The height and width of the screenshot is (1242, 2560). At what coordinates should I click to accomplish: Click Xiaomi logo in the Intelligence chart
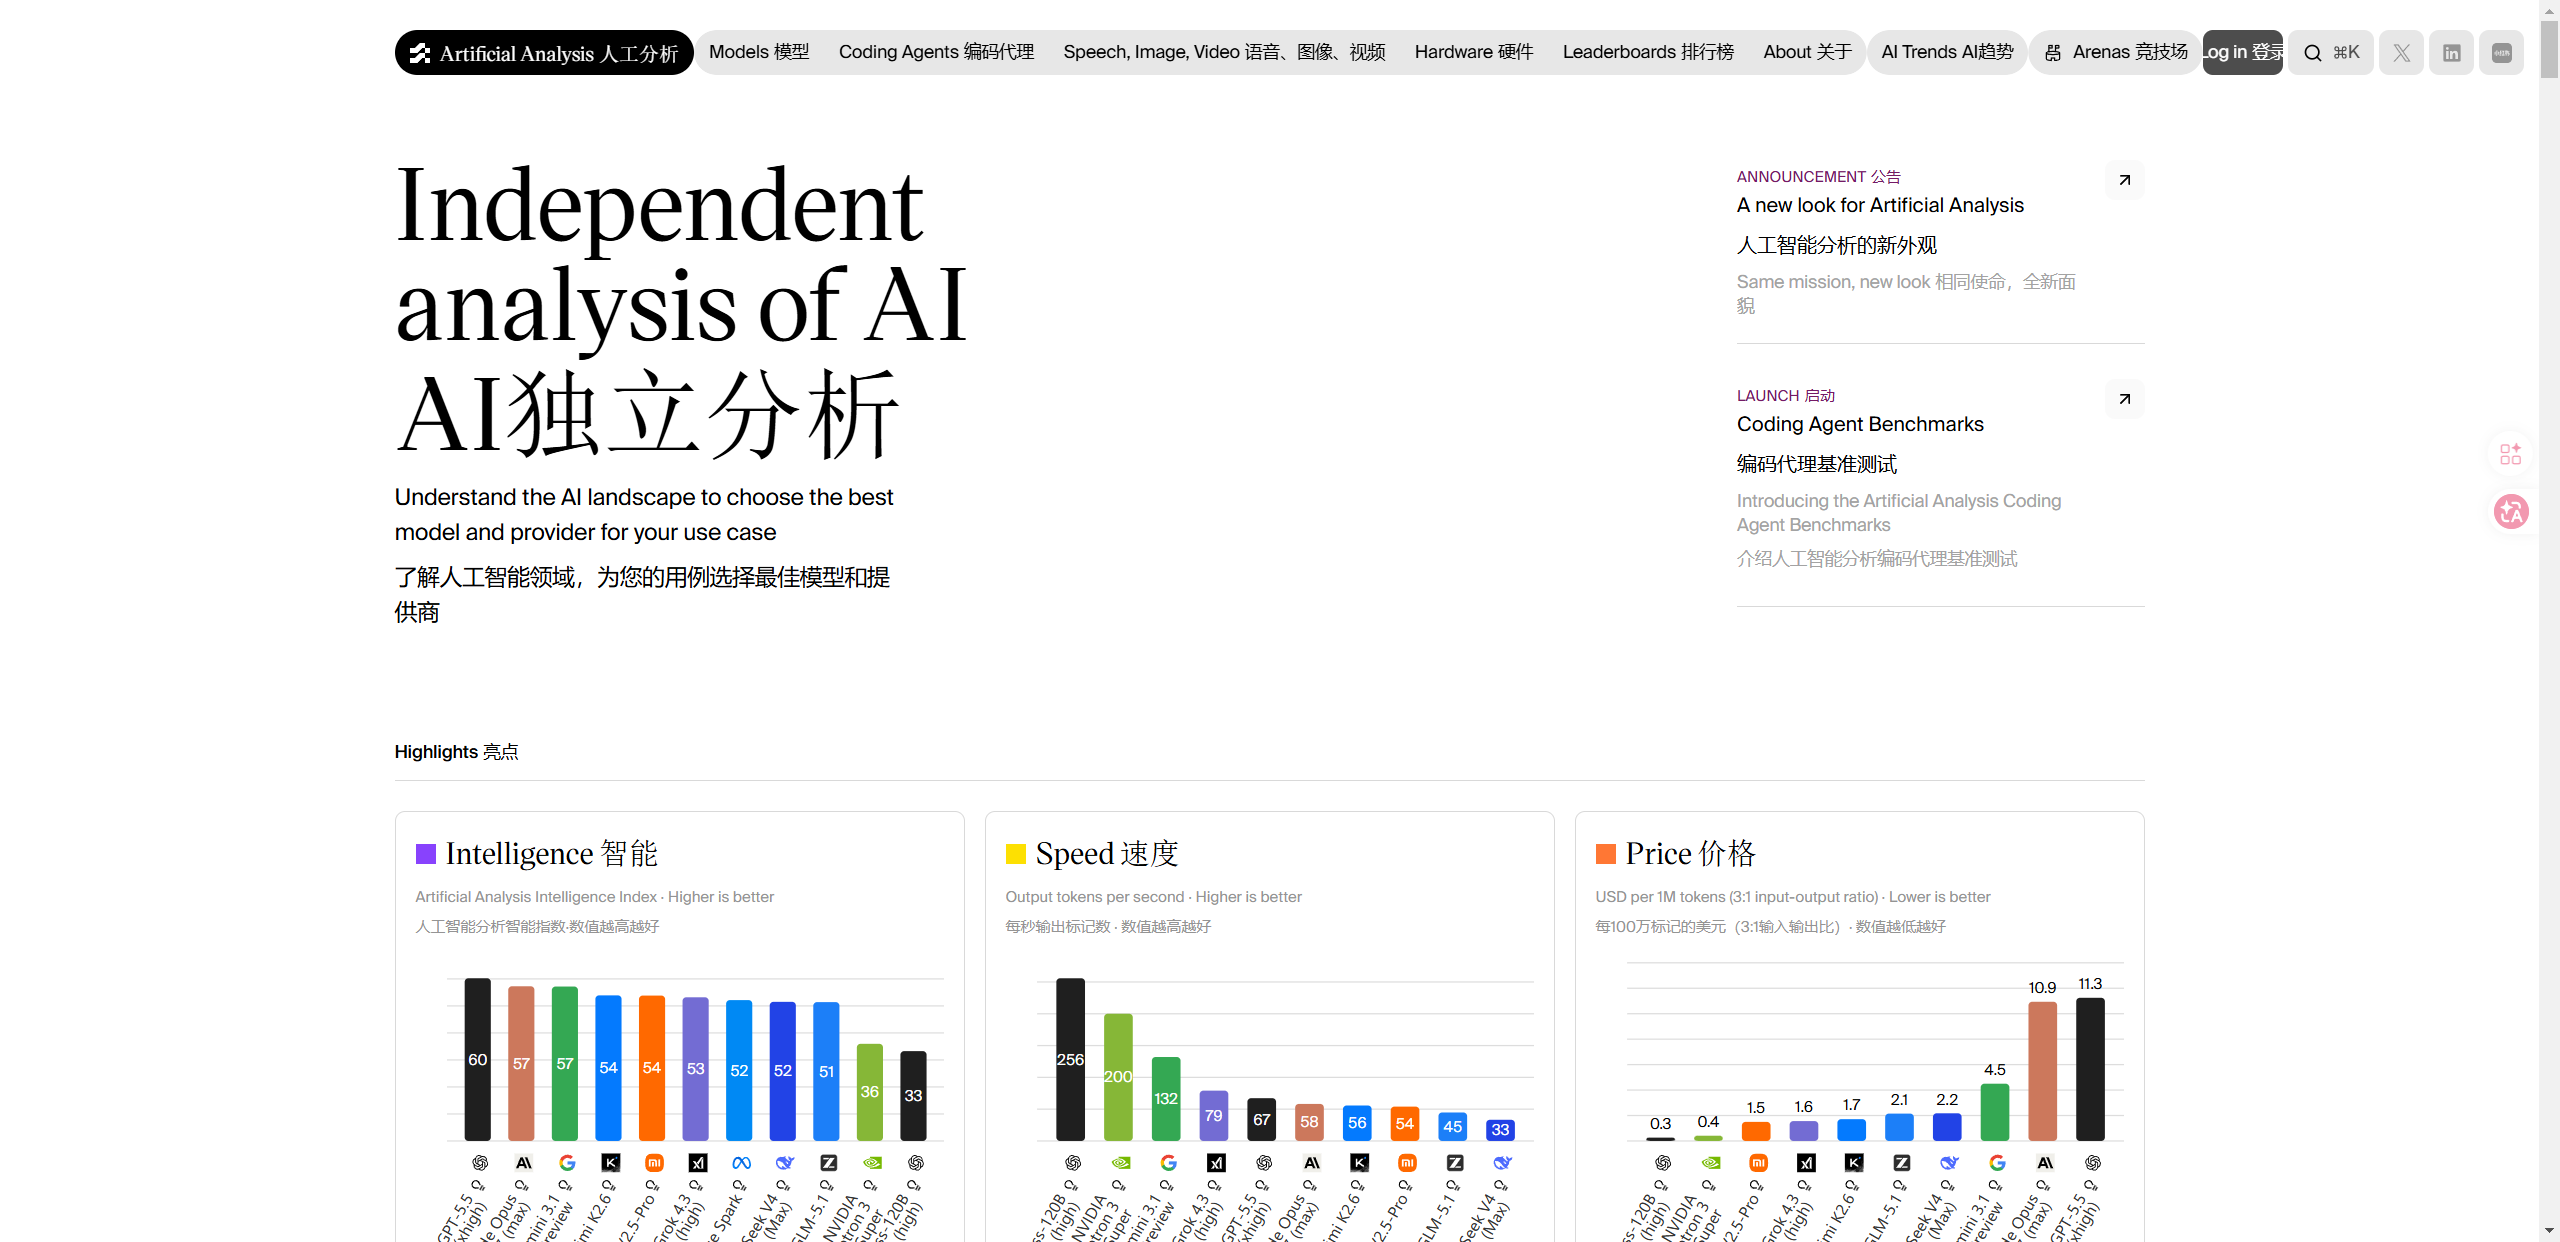654,1163
